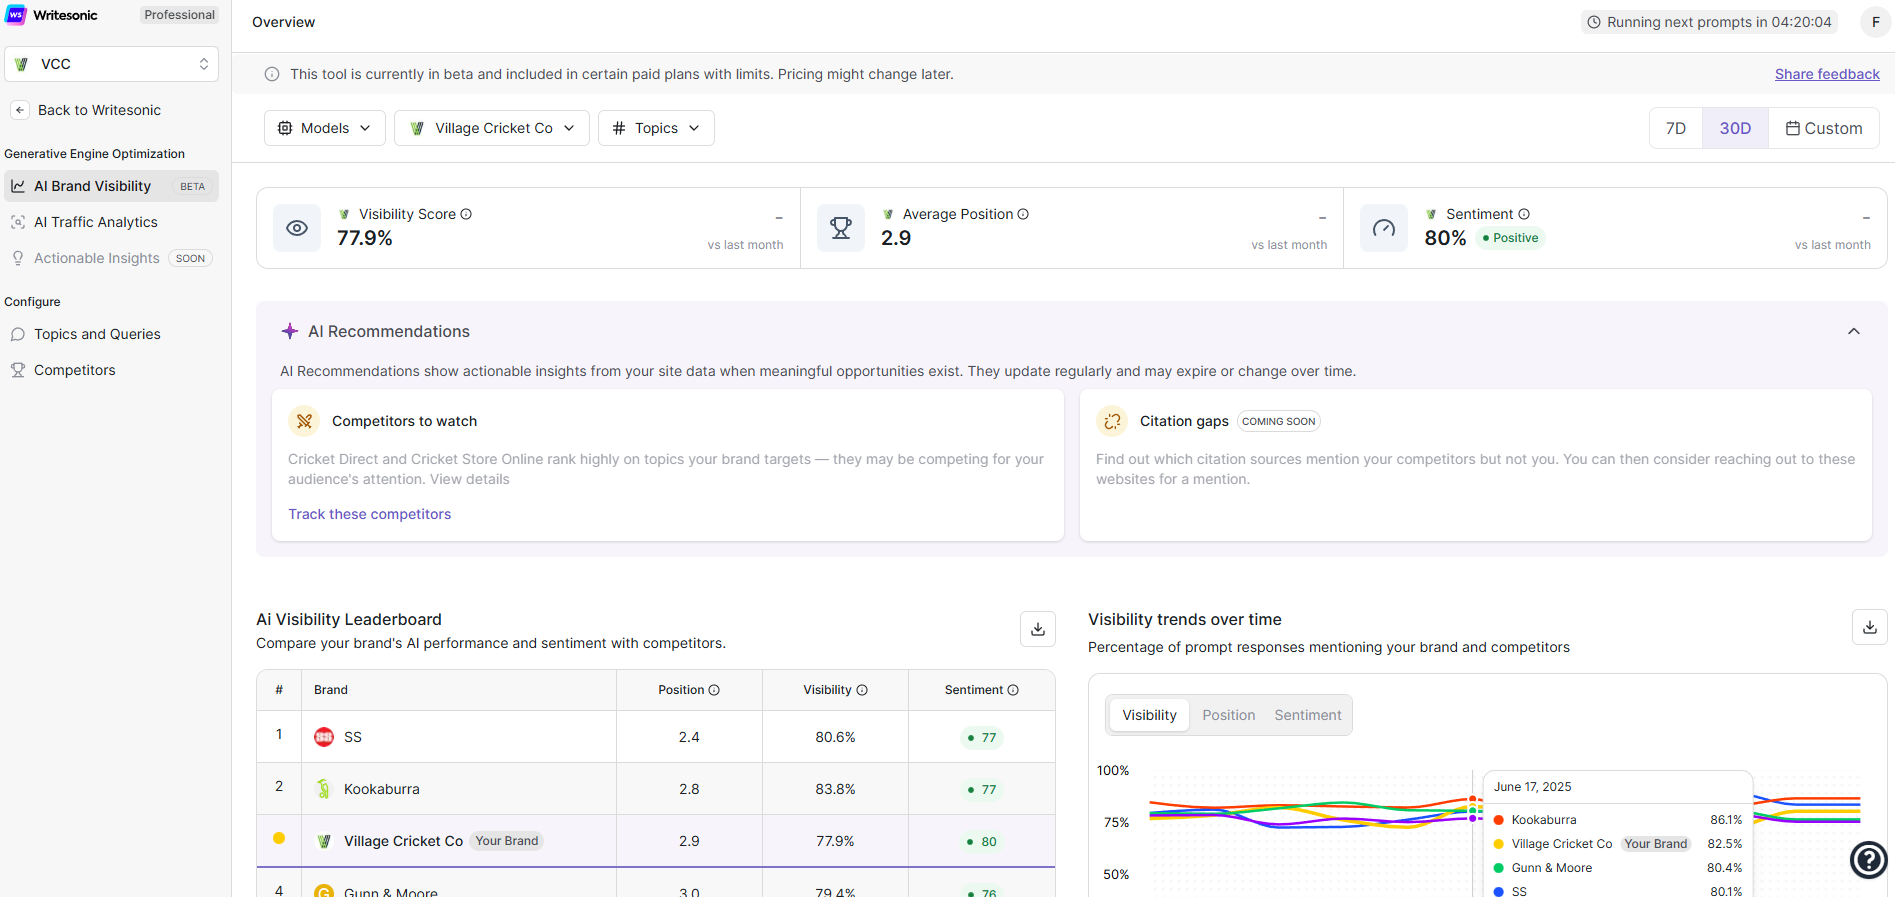Image resolution: width=1895 pixels, height=897 pixels.
Task: Click the eye icon for Visibility Score
Action: click(x=297, y=228)
